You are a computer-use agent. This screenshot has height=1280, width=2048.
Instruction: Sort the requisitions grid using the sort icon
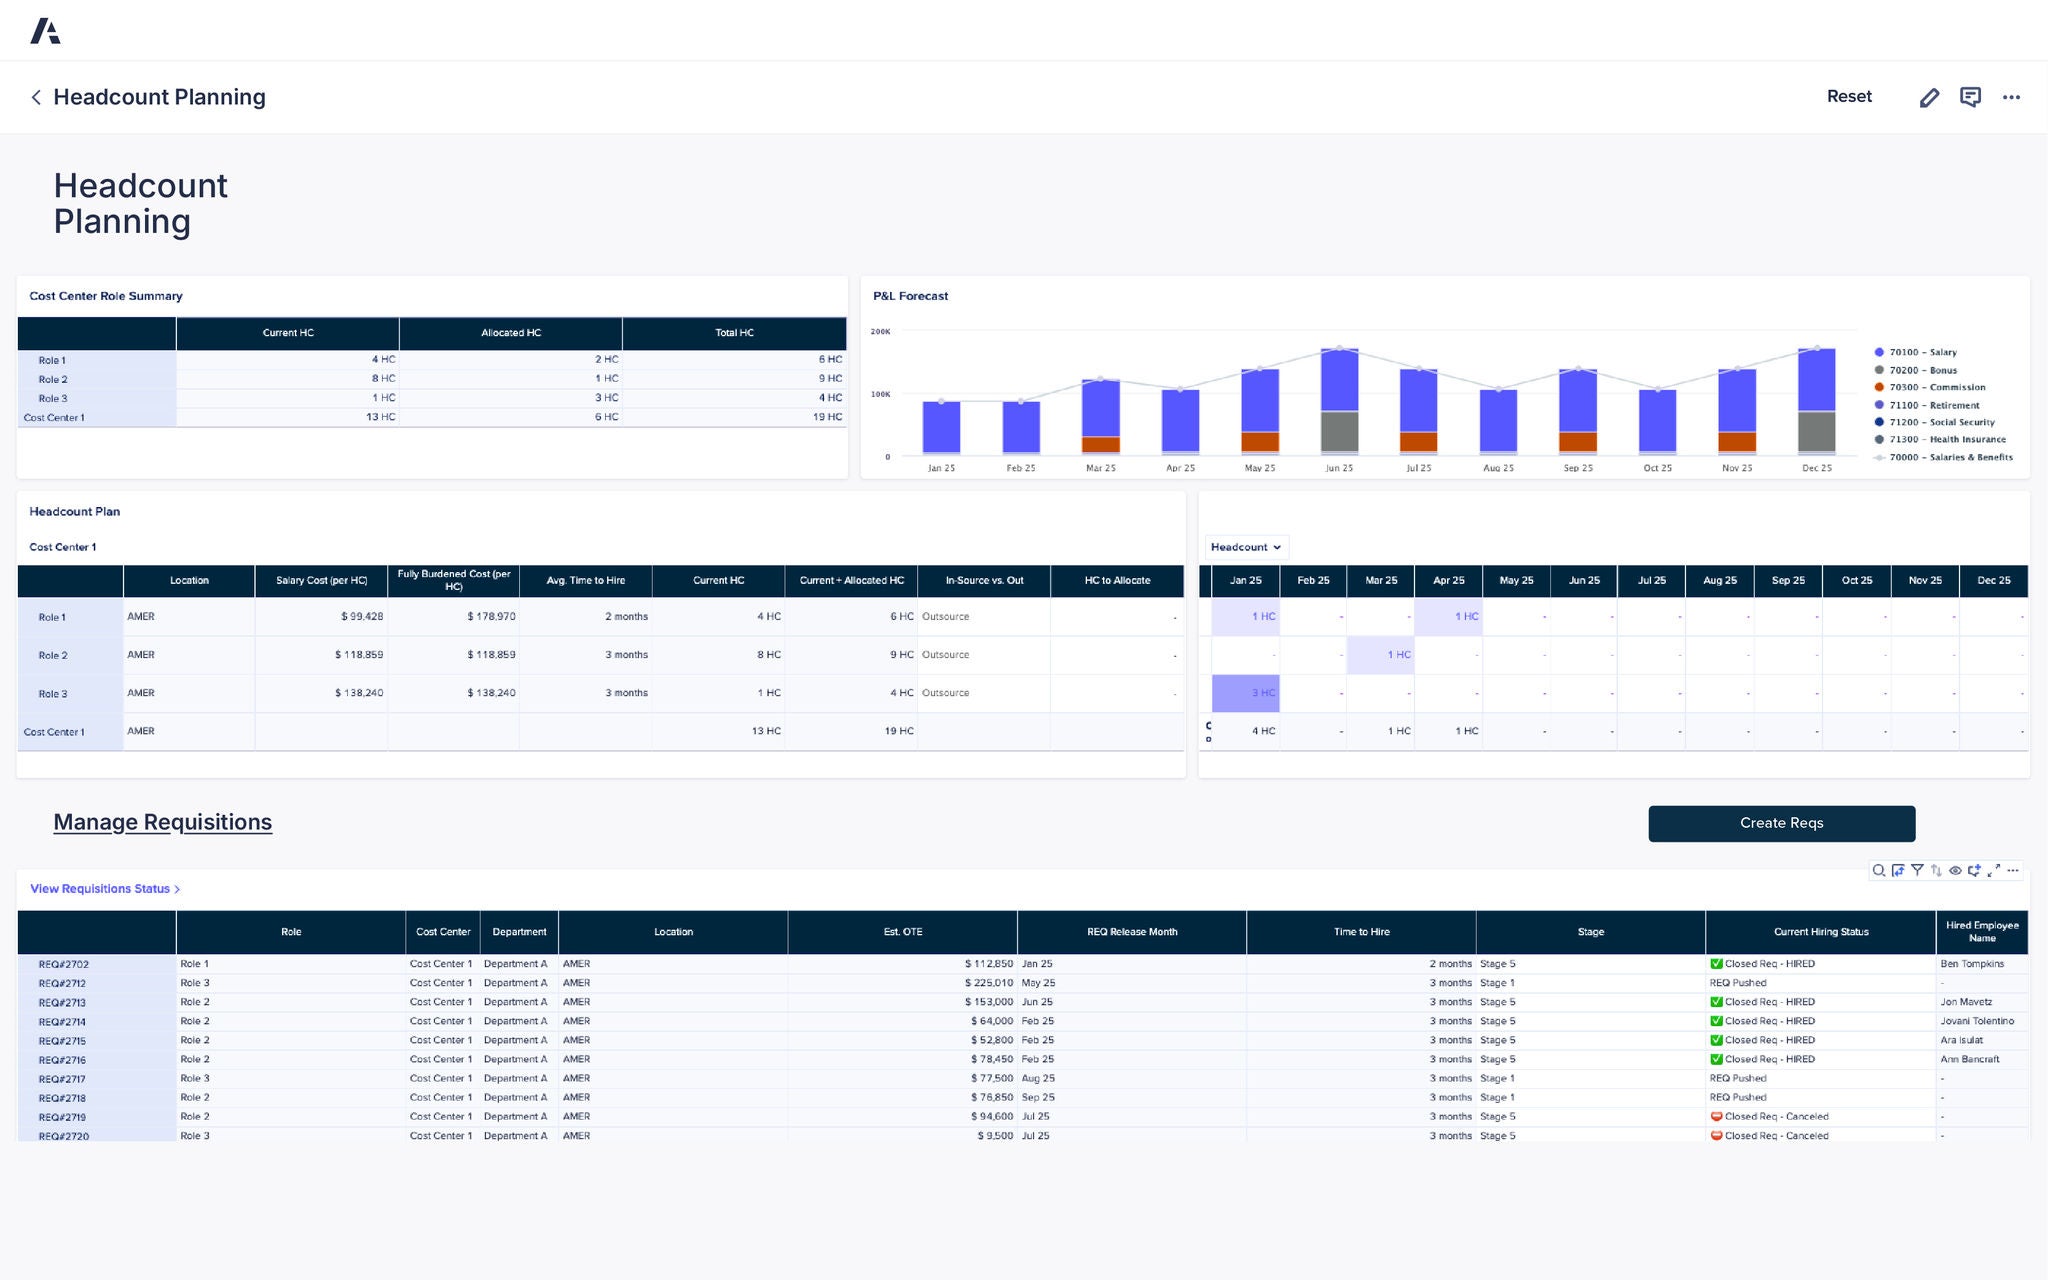coord(1937,870)
